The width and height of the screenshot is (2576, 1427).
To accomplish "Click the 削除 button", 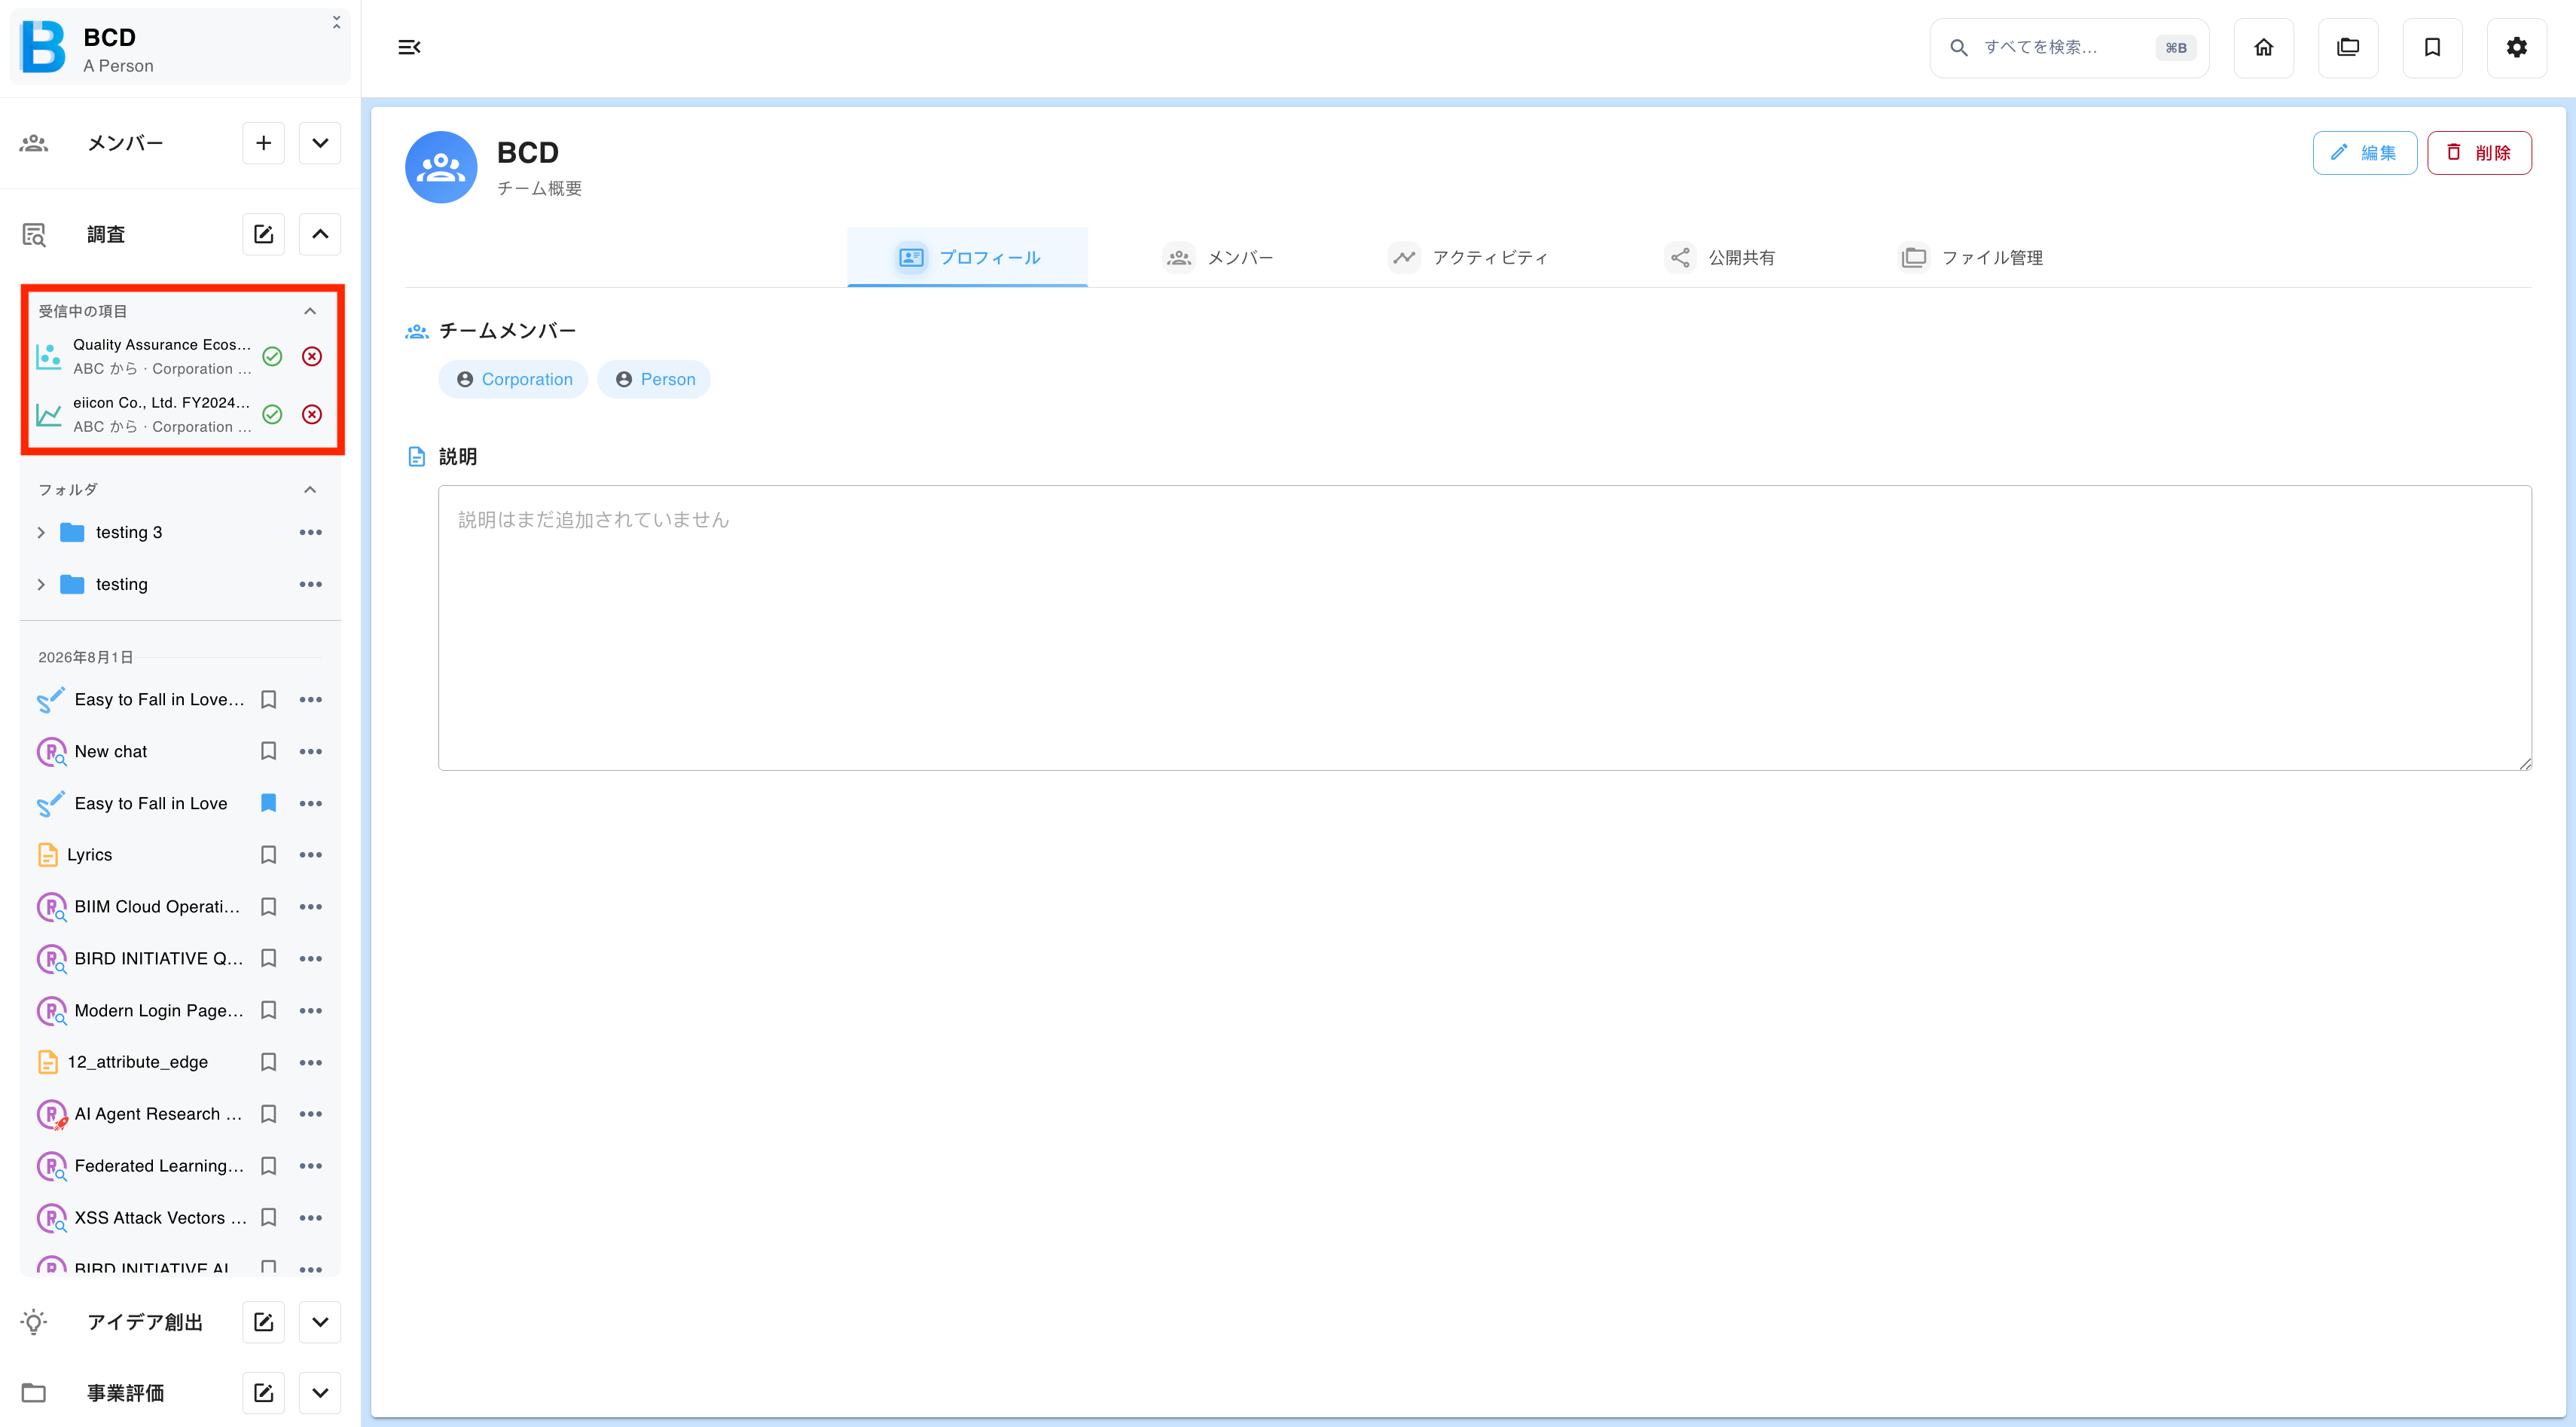I will (x=2479, y=152).
